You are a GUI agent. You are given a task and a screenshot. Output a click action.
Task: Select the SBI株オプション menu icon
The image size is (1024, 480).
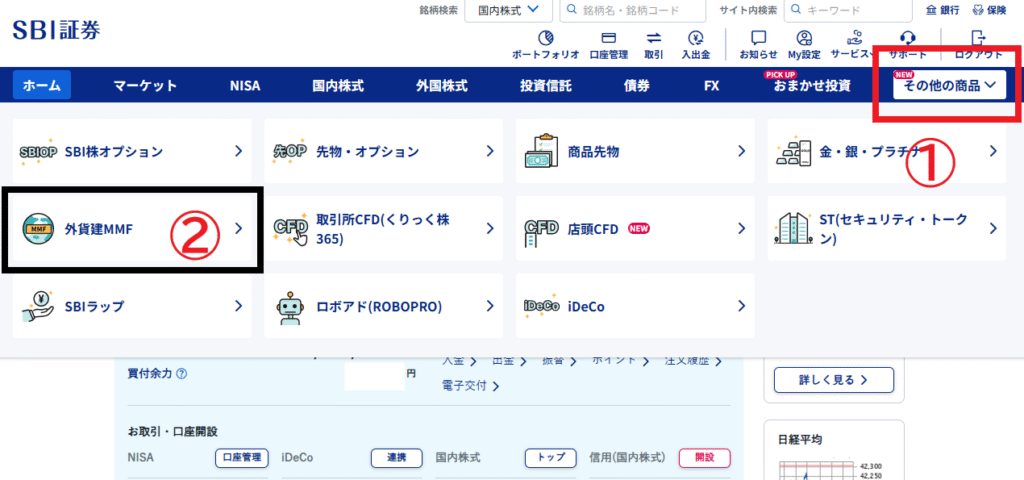(39, 152)
